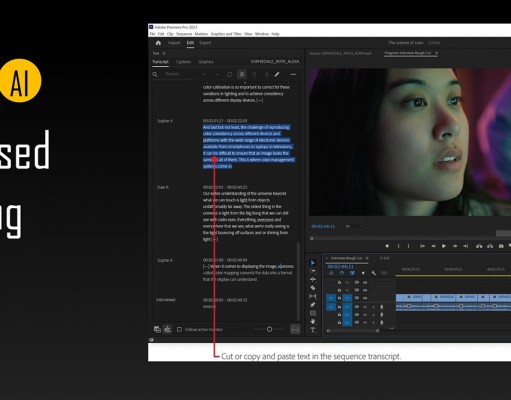Open the Markers menu
Viewport: 511px width, 400px height.
click(201, 34)
